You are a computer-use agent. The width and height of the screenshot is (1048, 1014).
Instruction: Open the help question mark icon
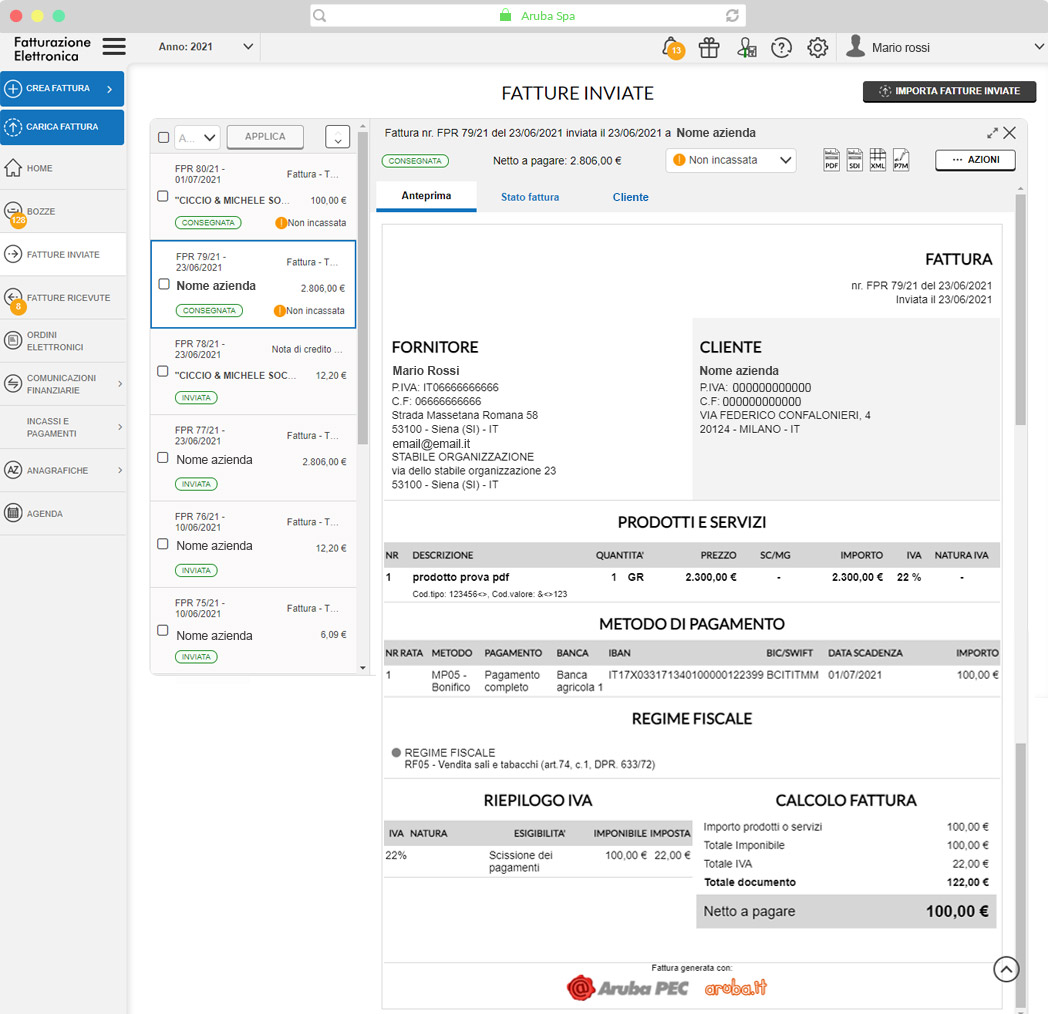[x=781, y=47]
